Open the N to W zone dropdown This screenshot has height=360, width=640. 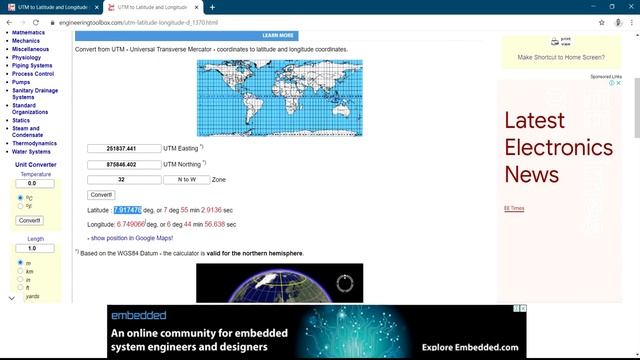coord(187,180)
